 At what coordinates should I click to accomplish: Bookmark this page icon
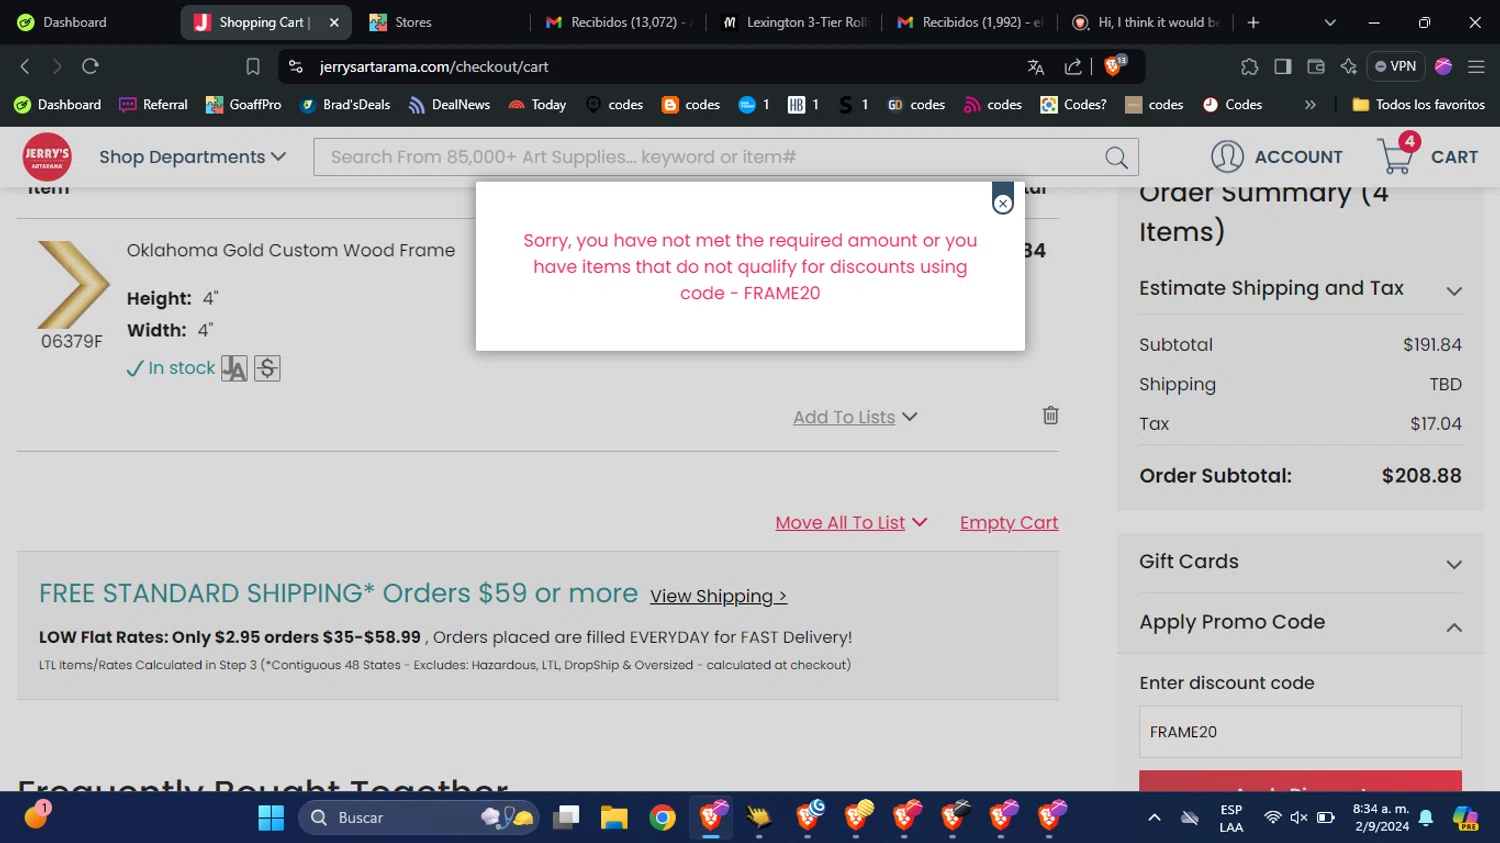(x=253, y=66)
